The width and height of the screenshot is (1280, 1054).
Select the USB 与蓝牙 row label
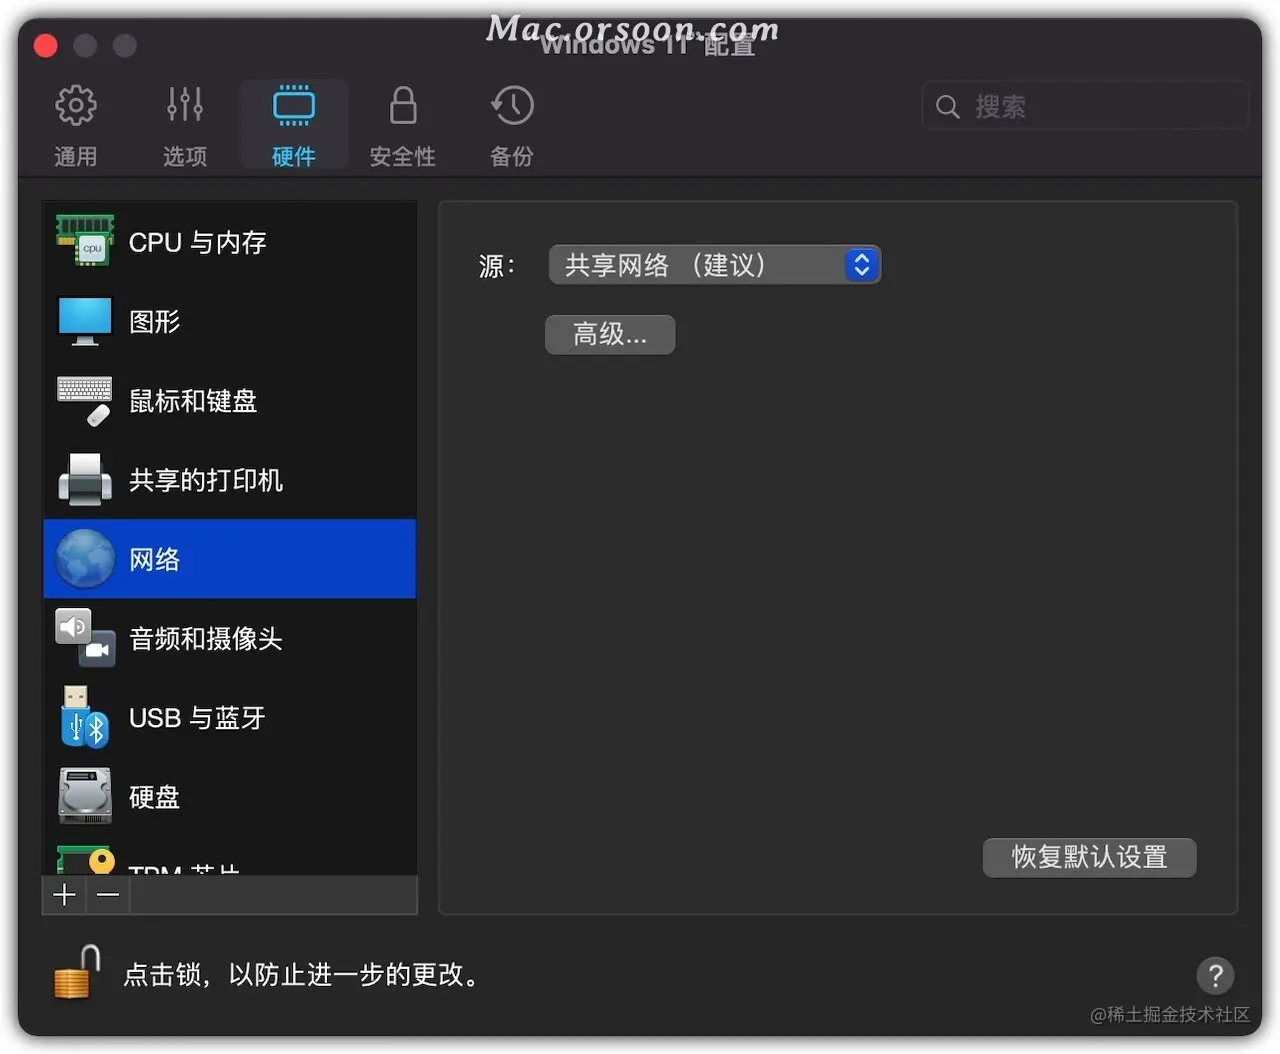point(197,718)
